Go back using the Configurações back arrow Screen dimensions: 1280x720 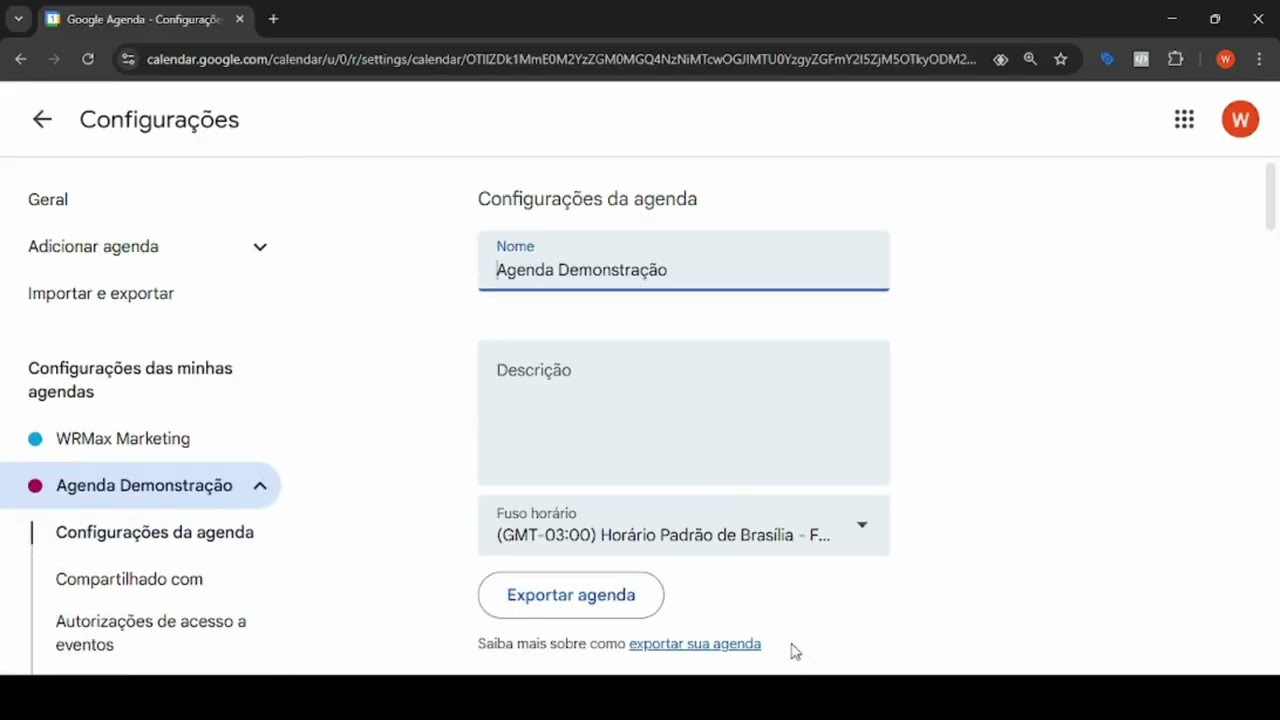(x=41, y=119)
